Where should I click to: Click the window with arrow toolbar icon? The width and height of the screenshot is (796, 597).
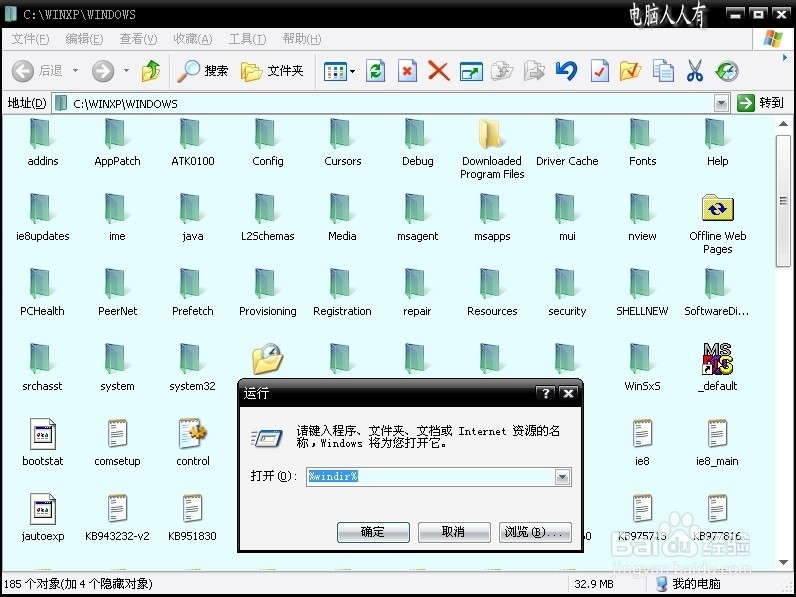coord(471,71)
